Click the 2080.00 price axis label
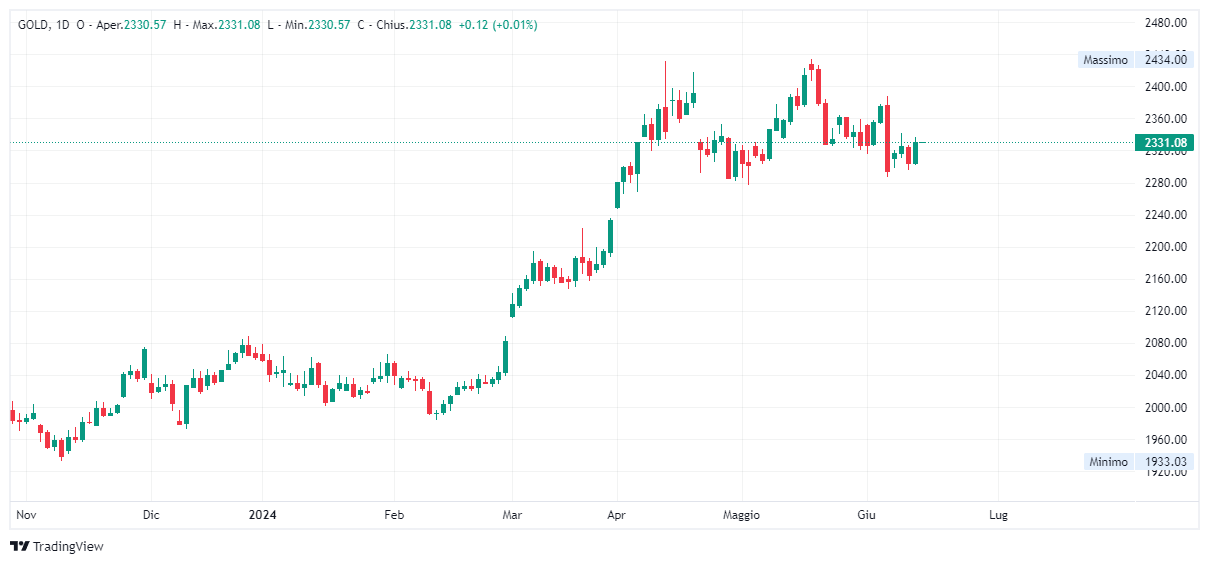The height and width of the screenshot is (564, 1209). 1166,343
